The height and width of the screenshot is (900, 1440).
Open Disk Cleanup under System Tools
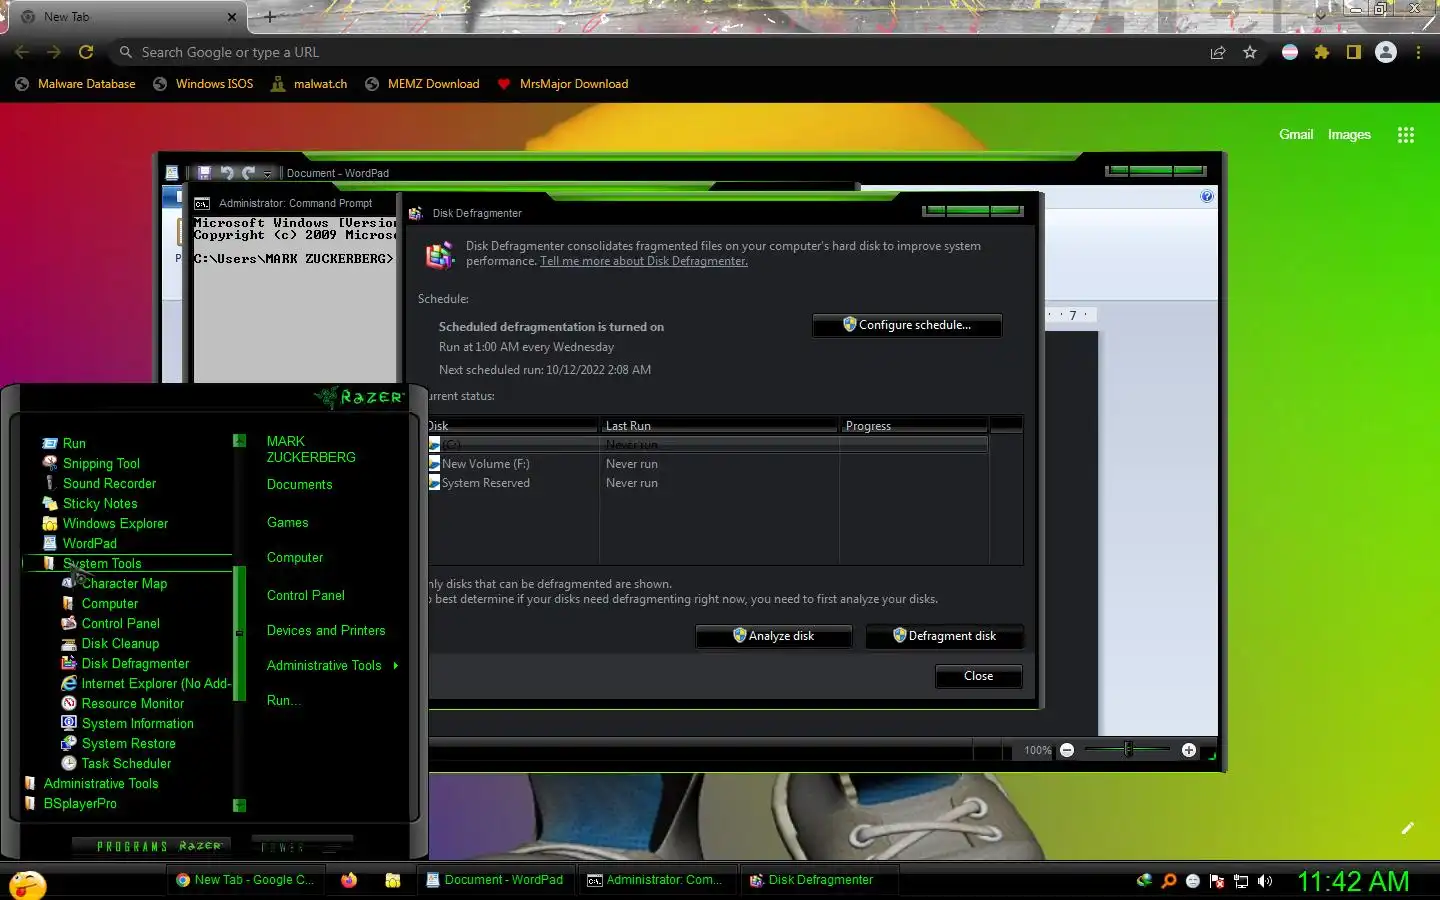point(119,643)
